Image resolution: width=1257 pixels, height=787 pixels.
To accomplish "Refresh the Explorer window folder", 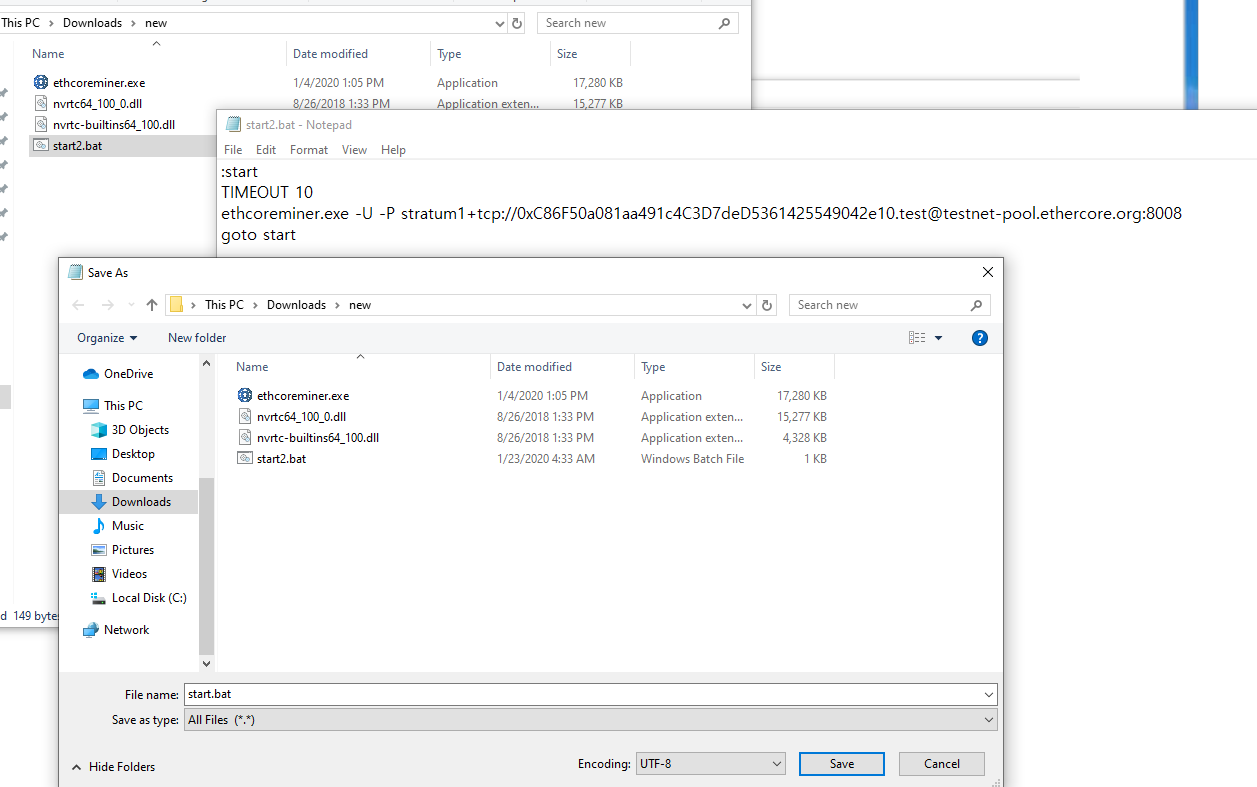I will click(516, 23).
